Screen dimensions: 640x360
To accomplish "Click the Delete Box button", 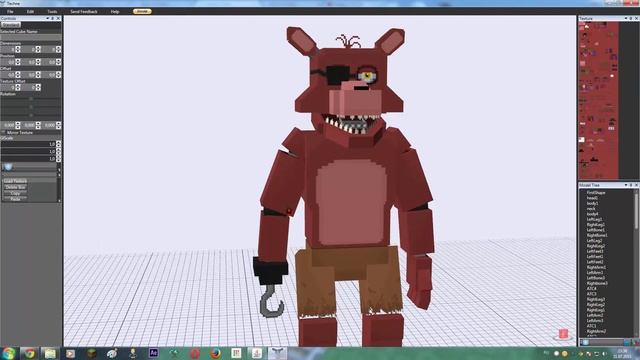I will [16, 187].
